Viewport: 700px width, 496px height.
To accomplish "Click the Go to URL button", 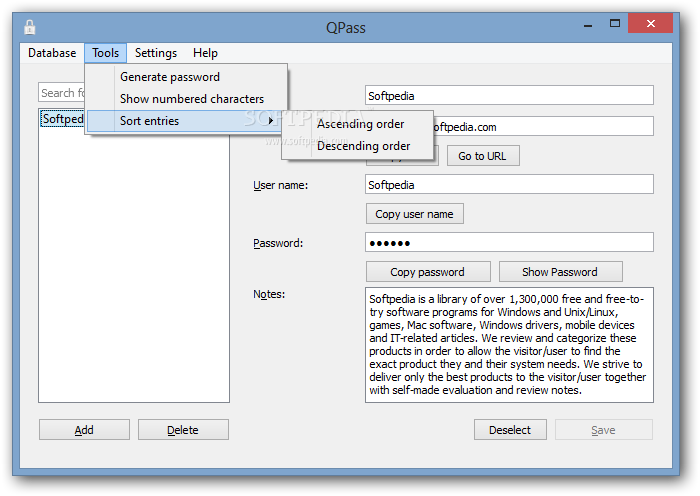I will pyautogui.click(x=483, y=156).
